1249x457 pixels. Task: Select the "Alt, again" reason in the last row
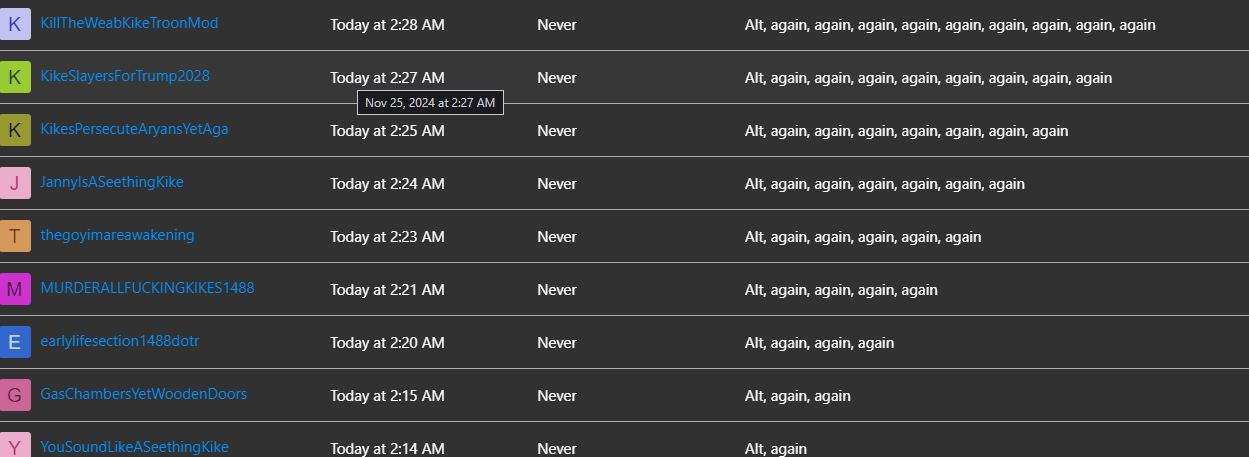(x=776, y=449)
